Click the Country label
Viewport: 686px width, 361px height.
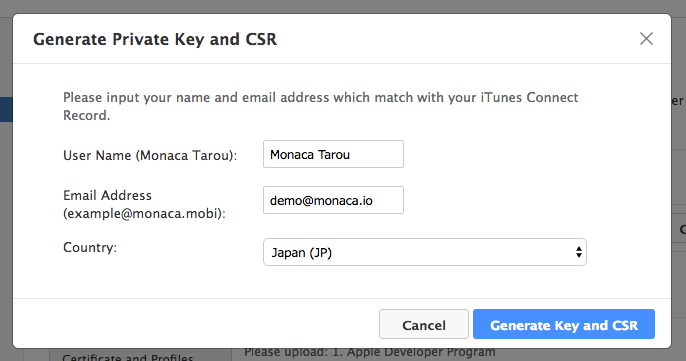(x=90, y=247)
